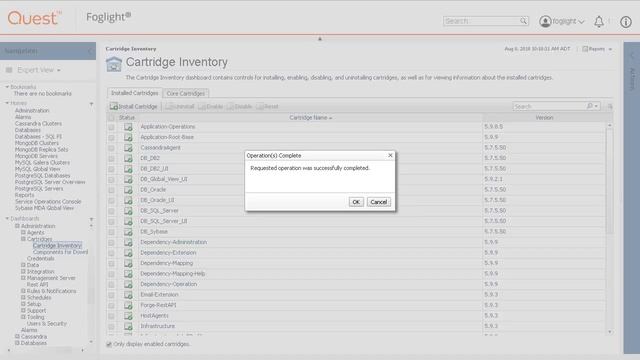The image size is (640, 360).
Task: Sort by the Cartridge Name column
Action: coord(310,118)
